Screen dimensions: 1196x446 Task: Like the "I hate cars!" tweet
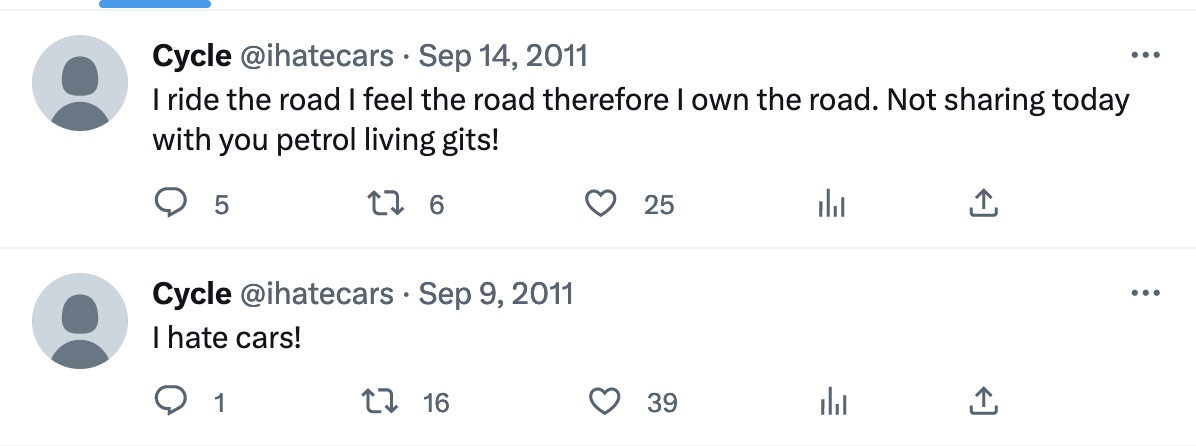click(x=602, y=402)
